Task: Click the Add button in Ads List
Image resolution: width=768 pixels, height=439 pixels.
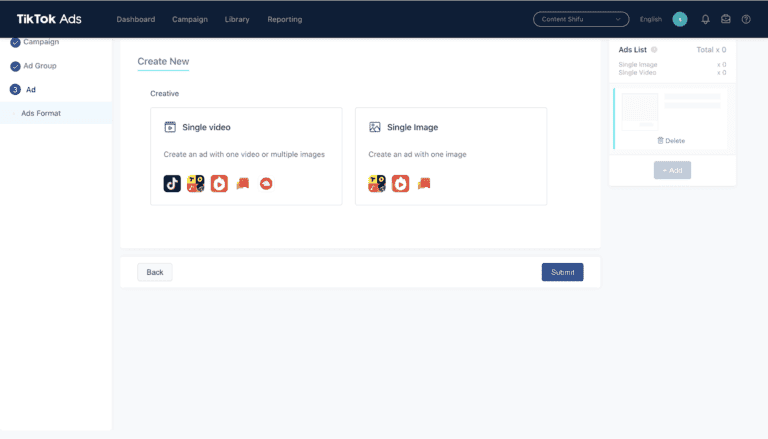Action: click(672, 170)
